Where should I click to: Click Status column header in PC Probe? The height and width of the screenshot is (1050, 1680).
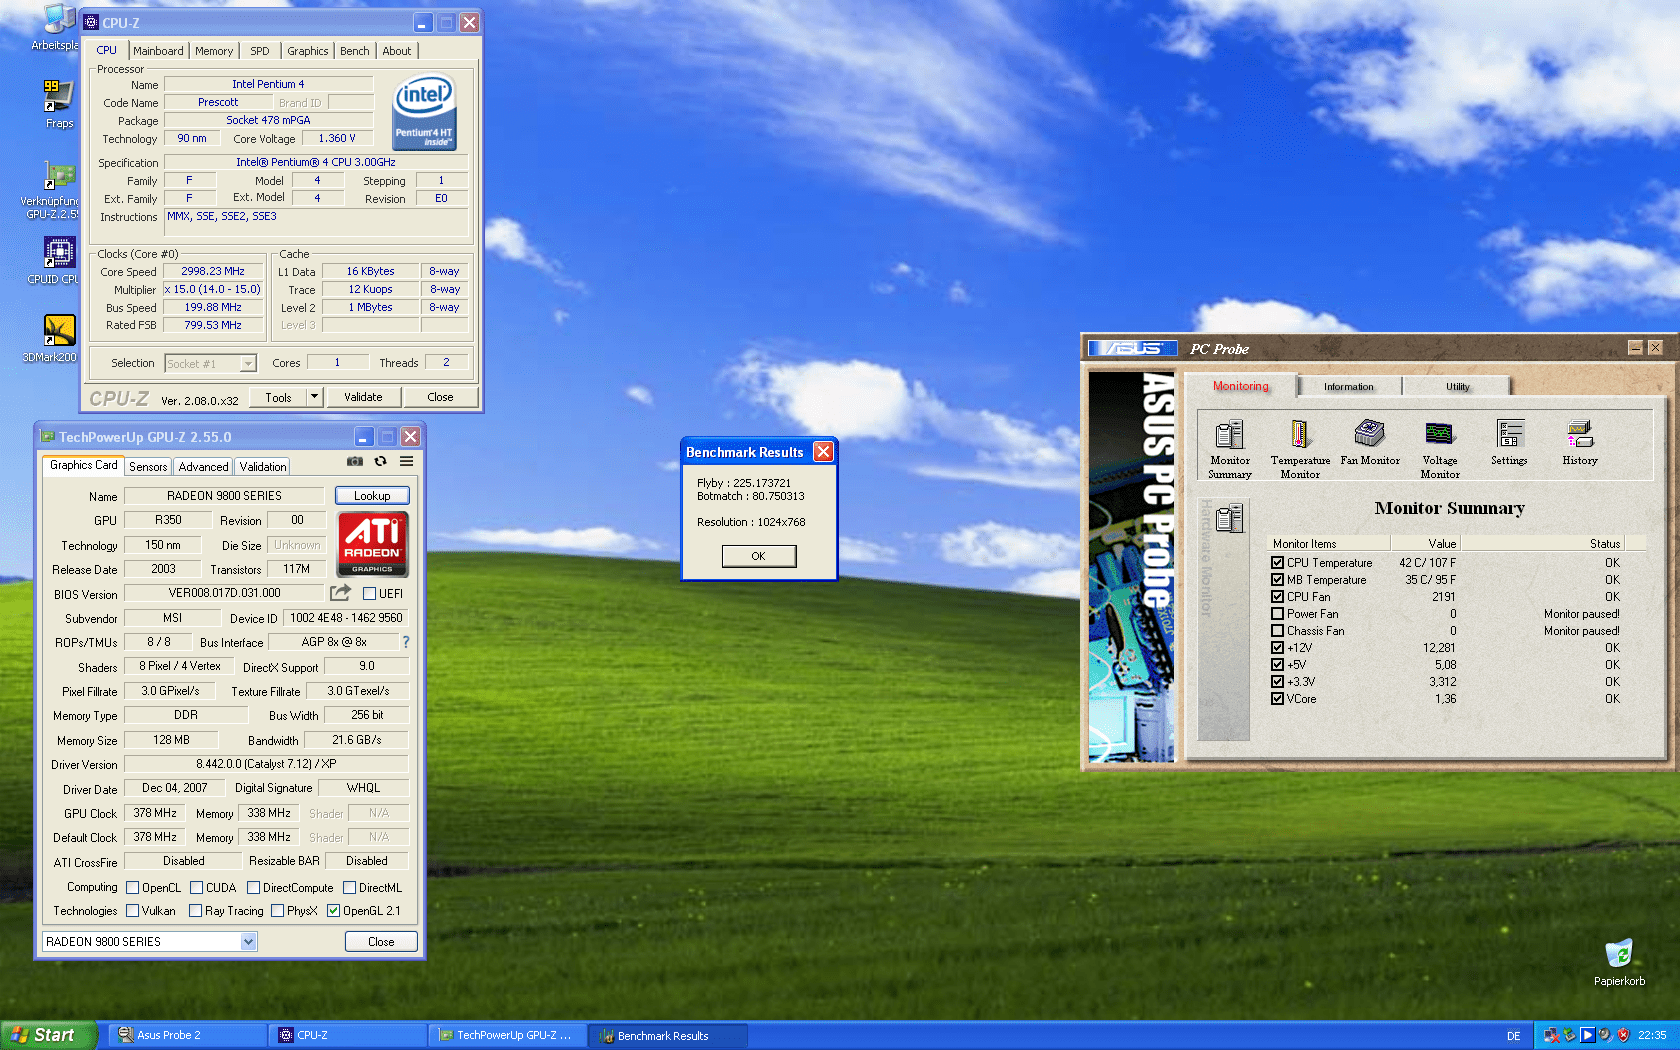pos(1542,544)
